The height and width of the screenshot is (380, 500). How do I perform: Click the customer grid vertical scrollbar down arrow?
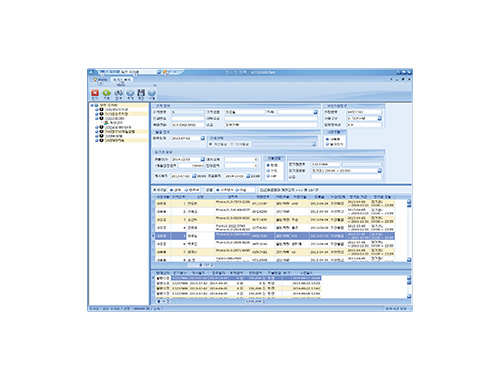(409, 259)
